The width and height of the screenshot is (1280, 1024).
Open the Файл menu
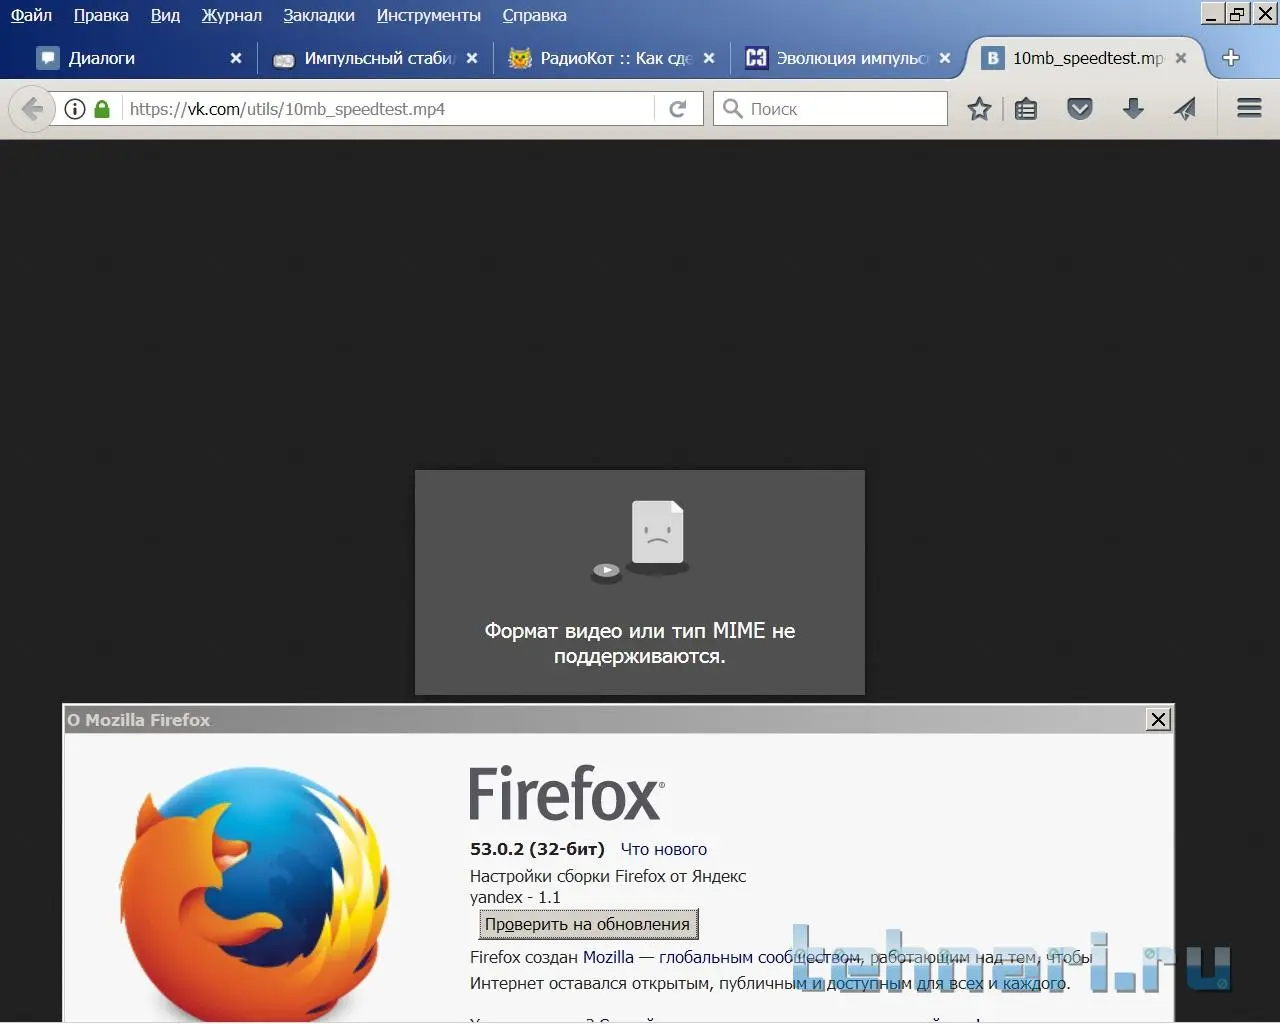[31, 15]
